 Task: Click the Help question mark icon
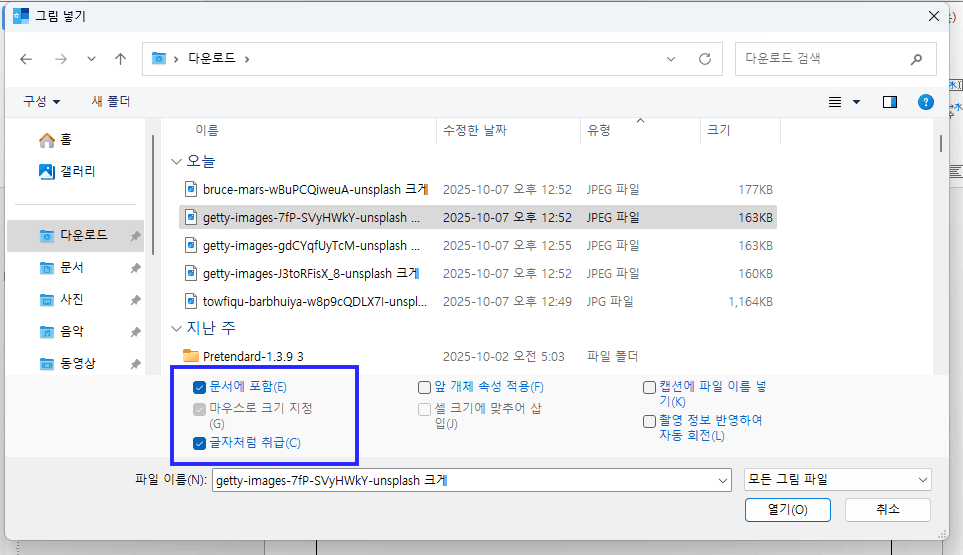point(925,102)
